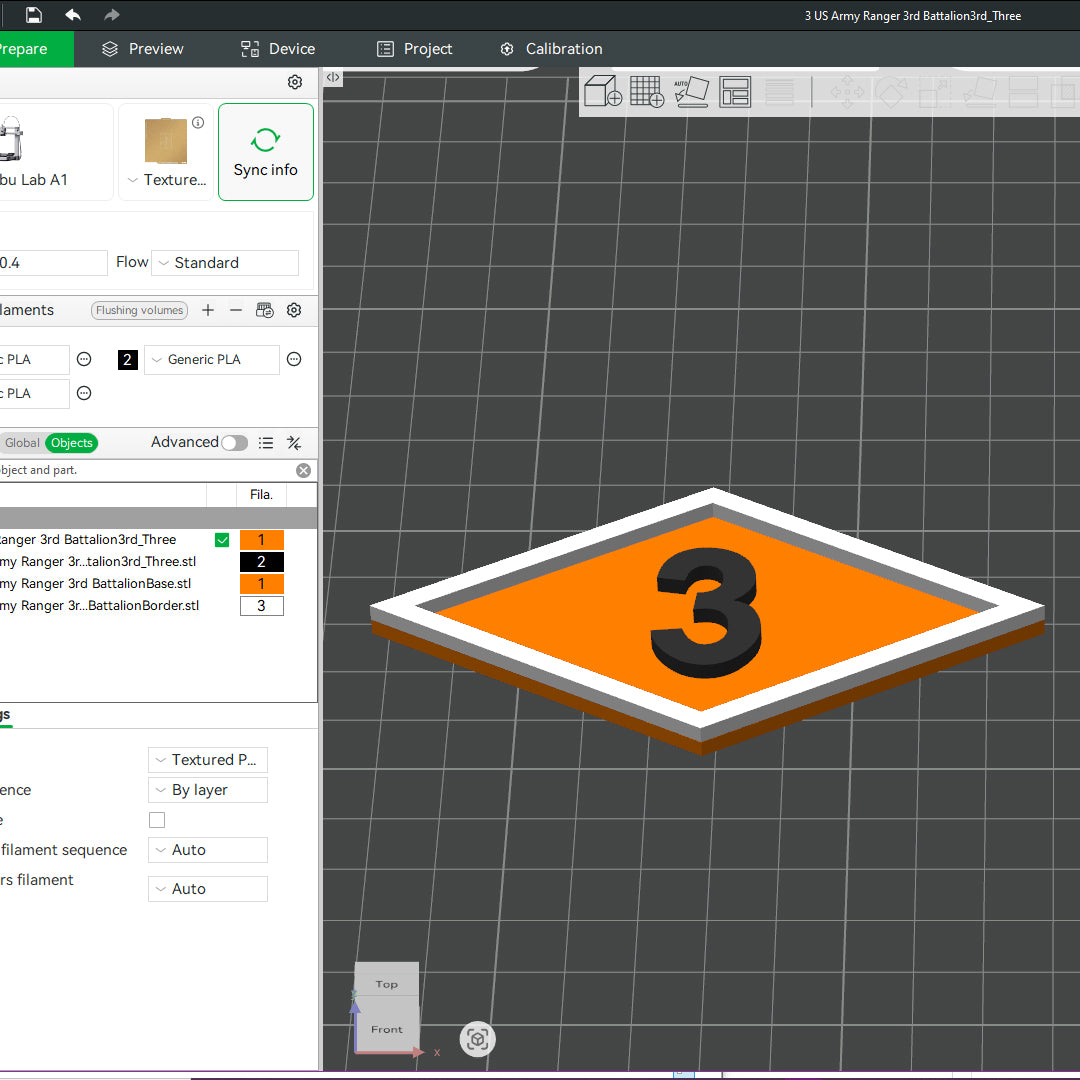The width and height of the screenshot is (1080, 1080).
Task: Remove a filament with the minus icon
Action: click(236, 310)
